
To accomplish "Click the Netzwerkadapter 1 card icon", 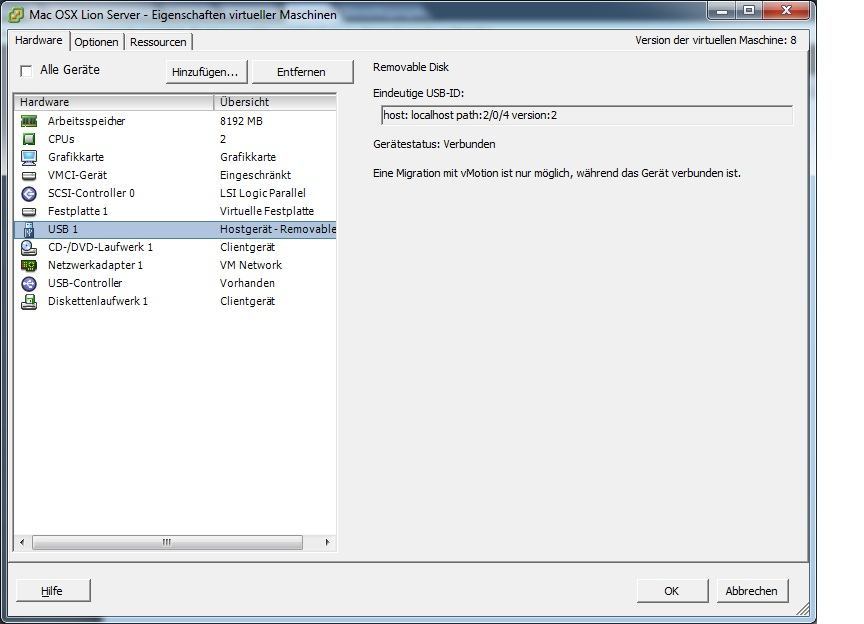I will (29, 265).
